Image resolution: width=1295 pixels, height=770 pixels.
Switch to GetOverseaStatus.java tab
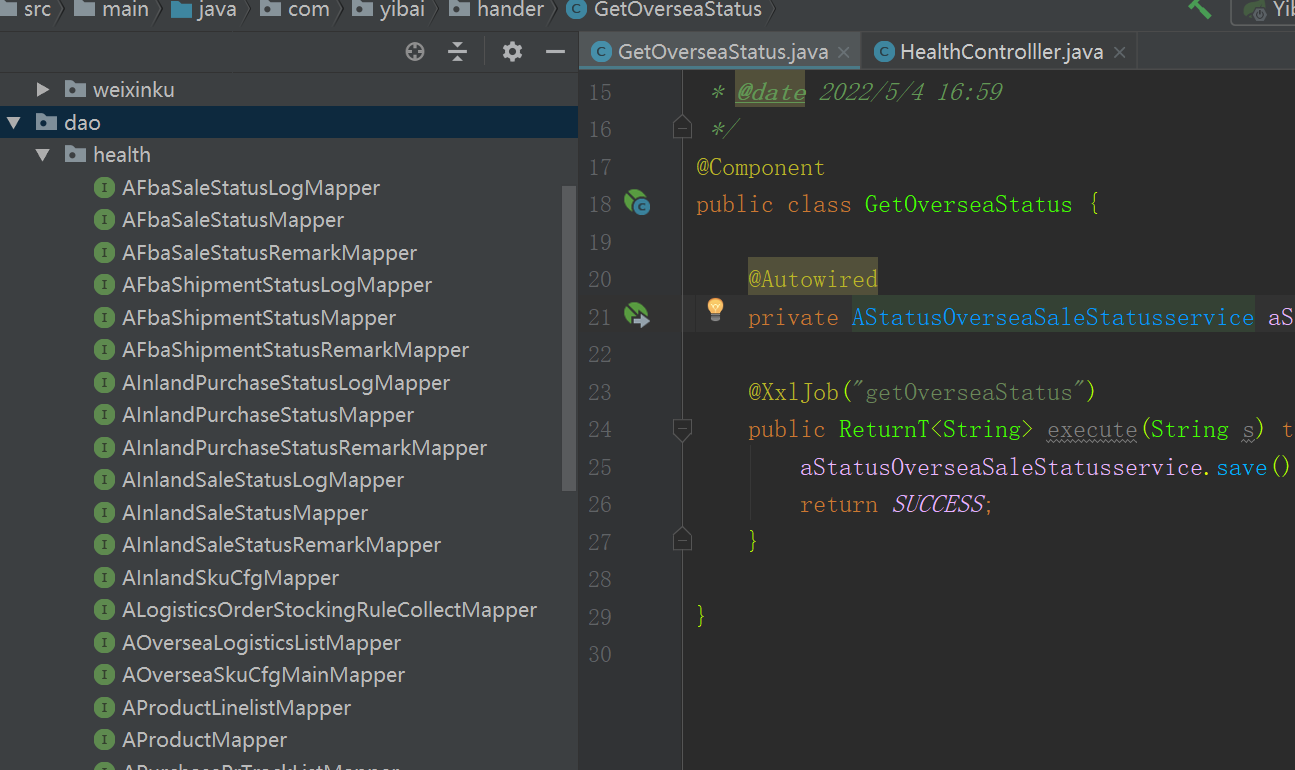tap(722, 52)
